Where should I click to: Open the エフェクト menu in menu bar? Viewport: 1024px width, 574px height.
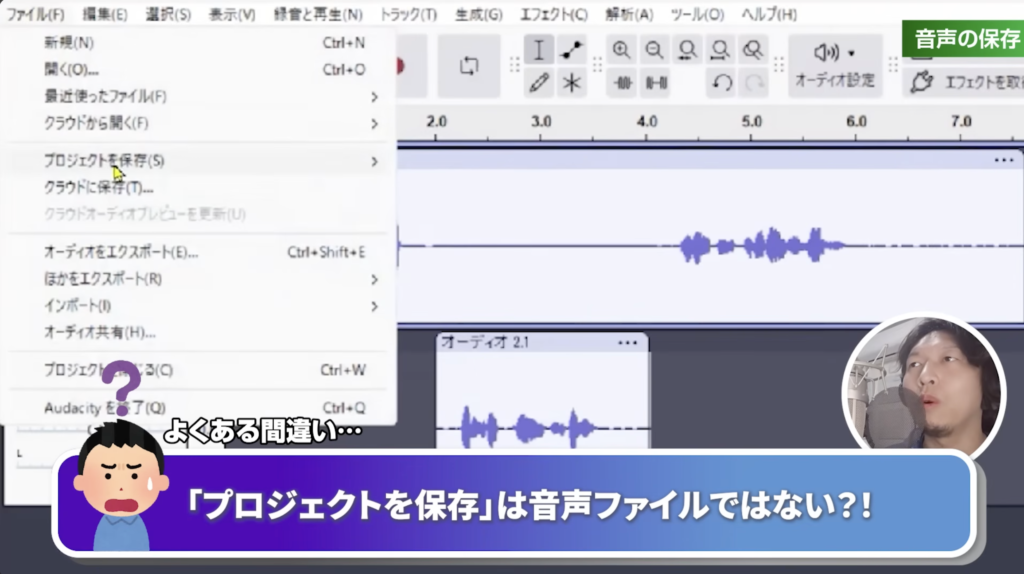point(554,15)
